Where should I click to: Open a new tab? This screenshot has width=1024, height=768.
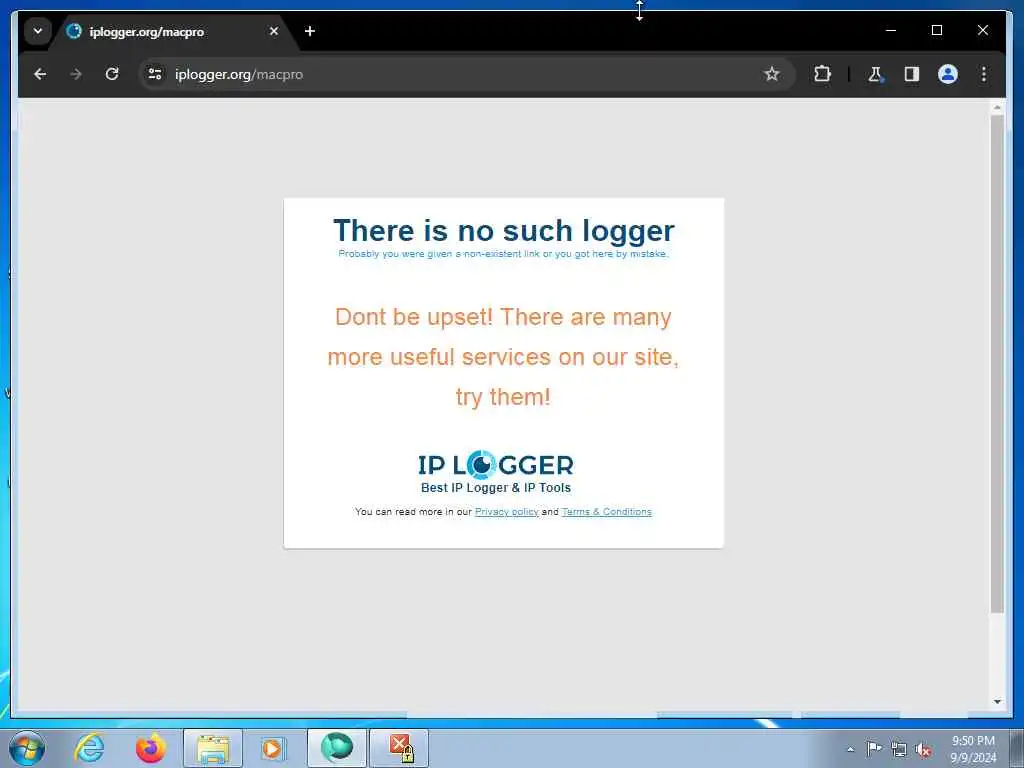tap(310, 31)
